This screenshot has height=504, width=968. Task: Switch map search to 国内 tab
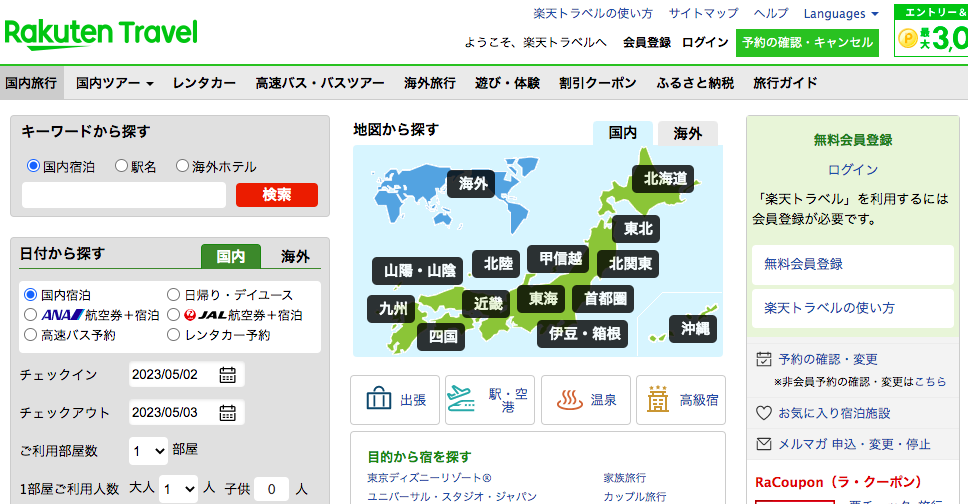pyautogui.click(x=623, y=133)
